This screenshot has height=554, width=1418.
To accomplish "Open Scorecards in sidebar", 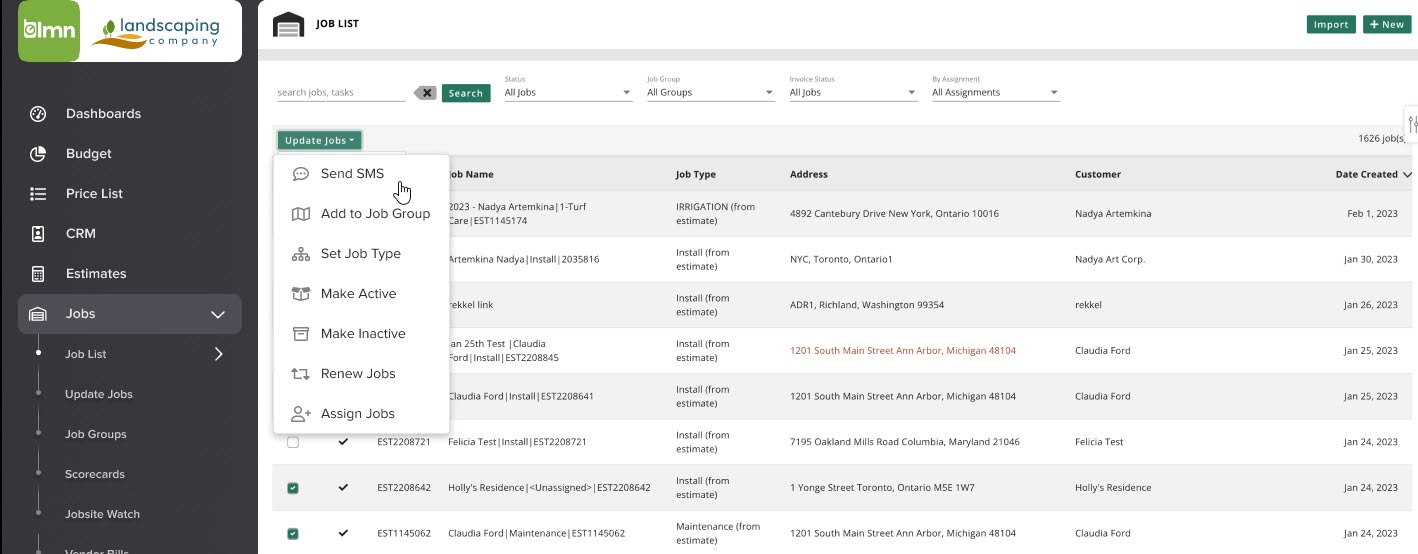I will pyautogui.click(x=95, y=474).
